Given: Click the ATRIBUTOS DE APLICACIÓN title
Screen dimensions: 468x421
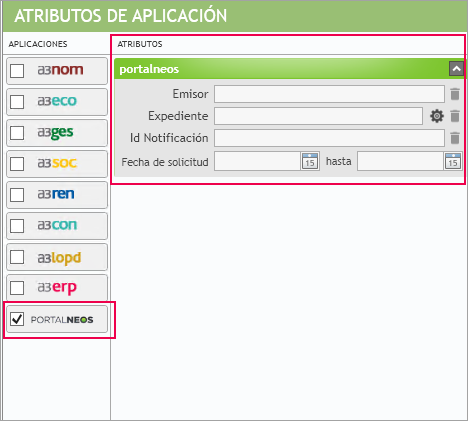Looking at the screenshot, I should click(121, 16).
